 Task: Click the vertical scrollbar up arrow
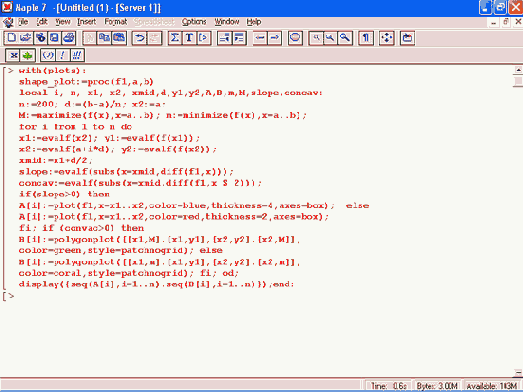[x=518, y=70]
